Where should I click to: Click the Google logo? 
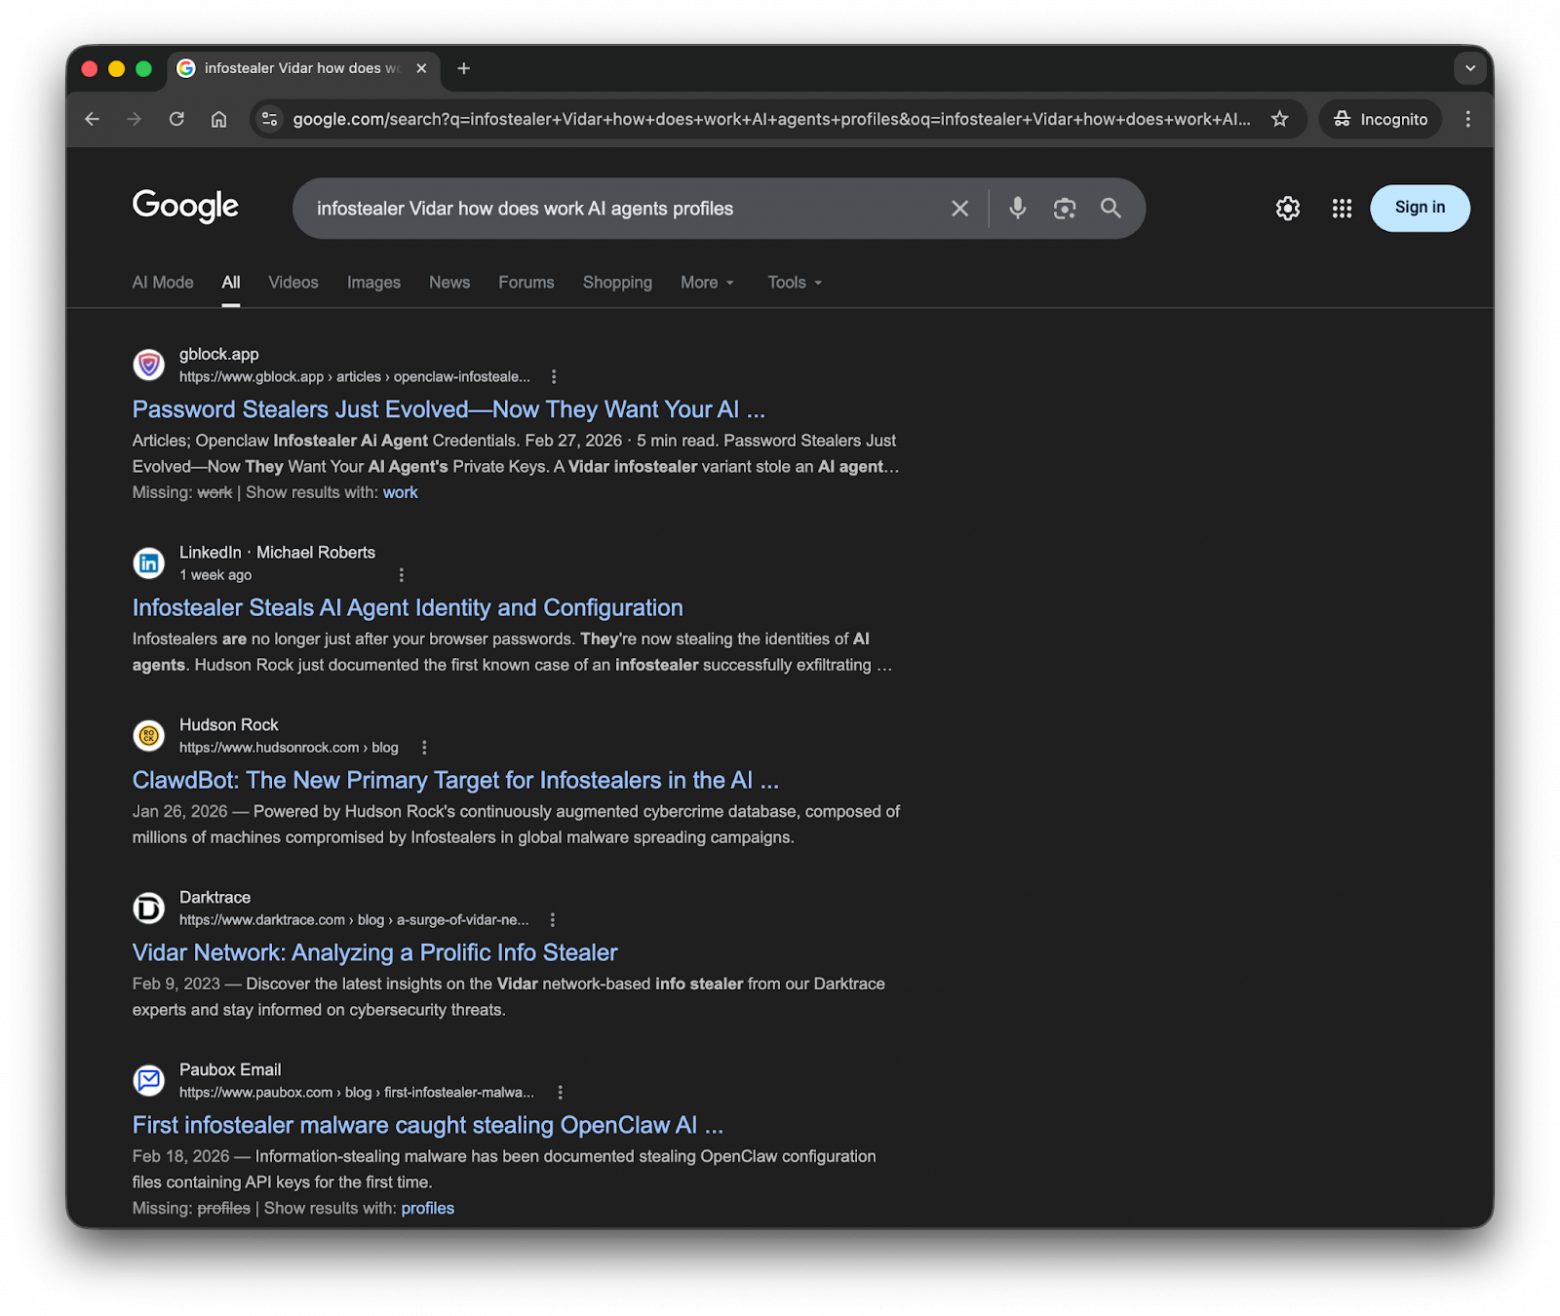pos(186,206)
